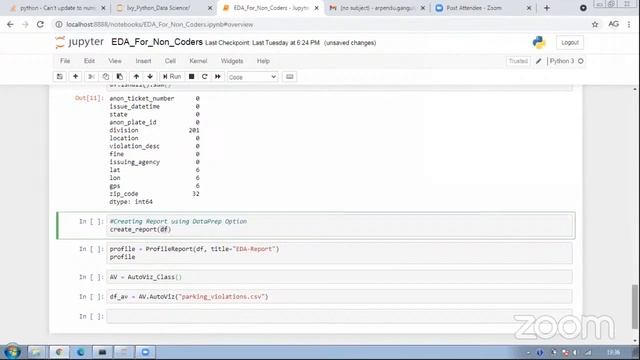
Task: Reload the current page
Action: 40,24
